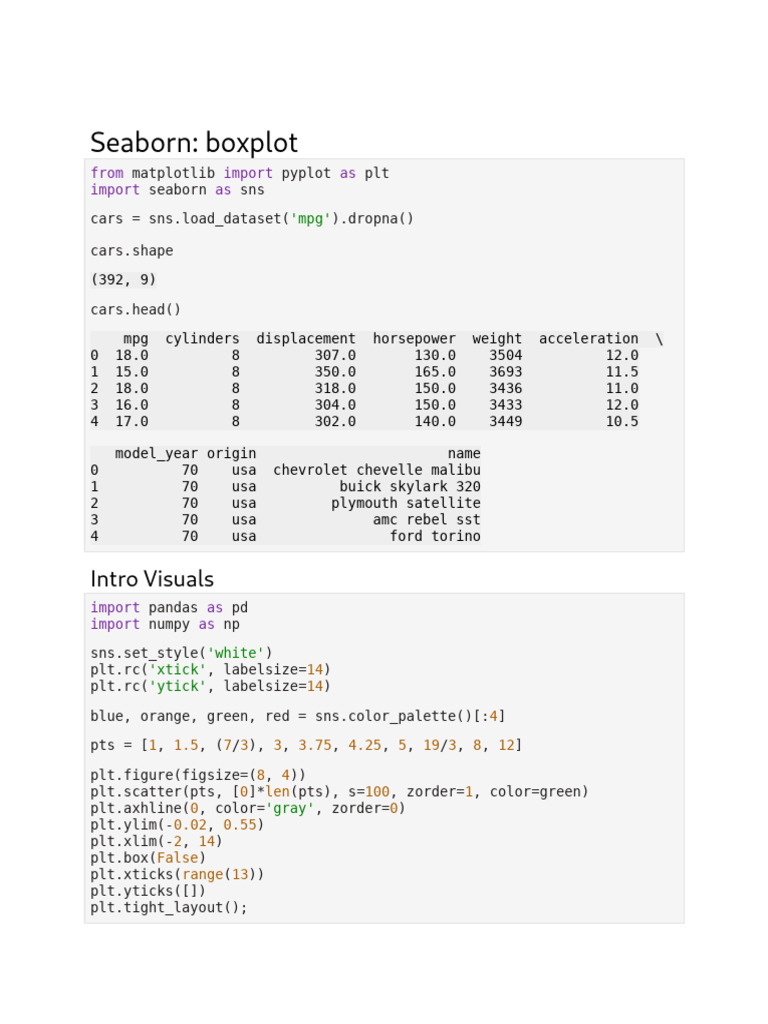Click the "chevrolet chevelle malibu" table entry

(376, 470)
